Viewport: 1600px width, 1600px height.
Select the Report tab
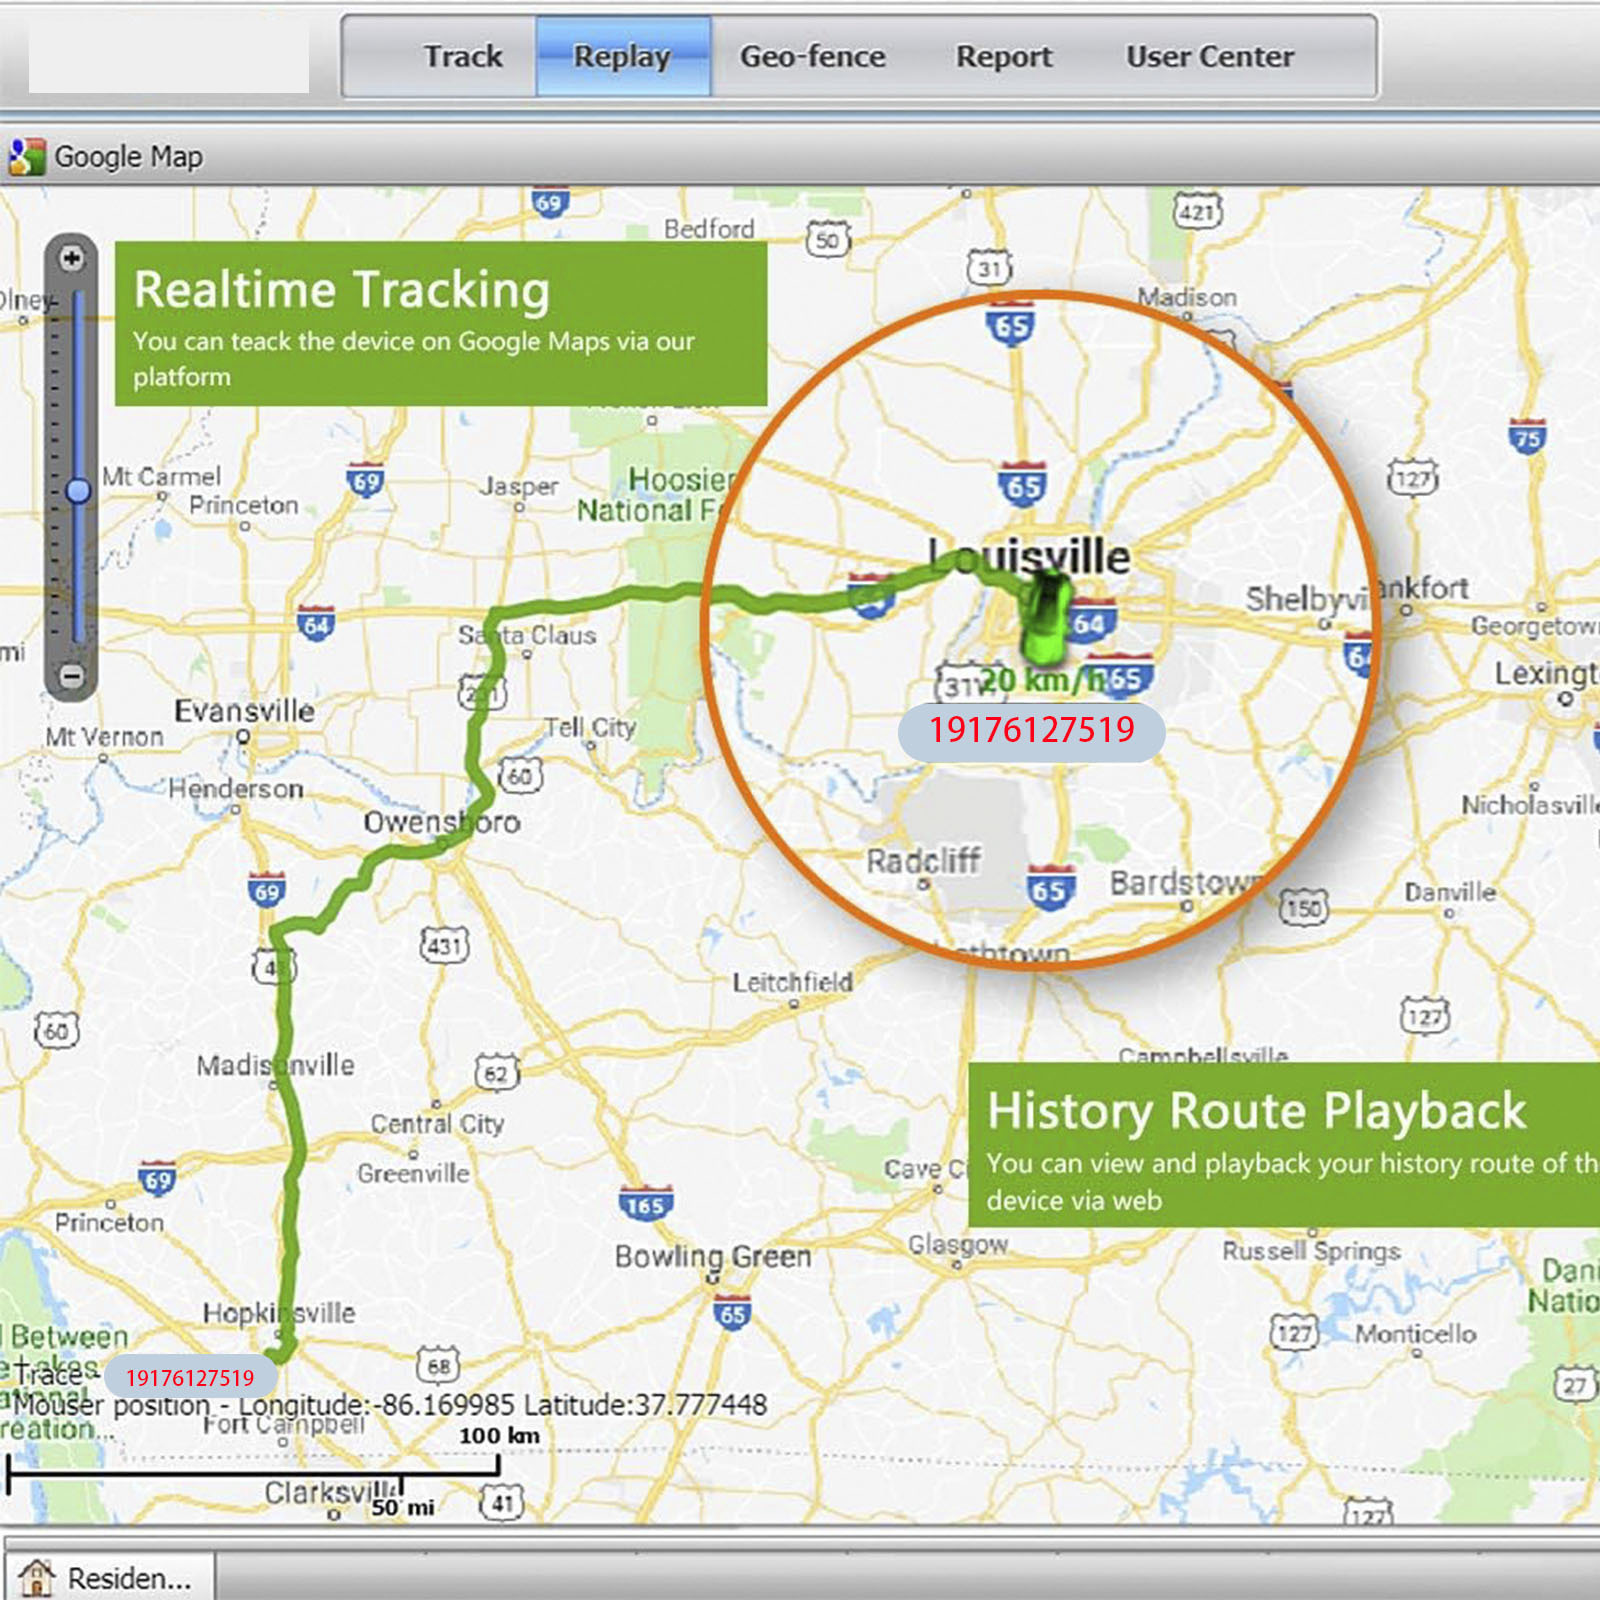click(1004, 56)
